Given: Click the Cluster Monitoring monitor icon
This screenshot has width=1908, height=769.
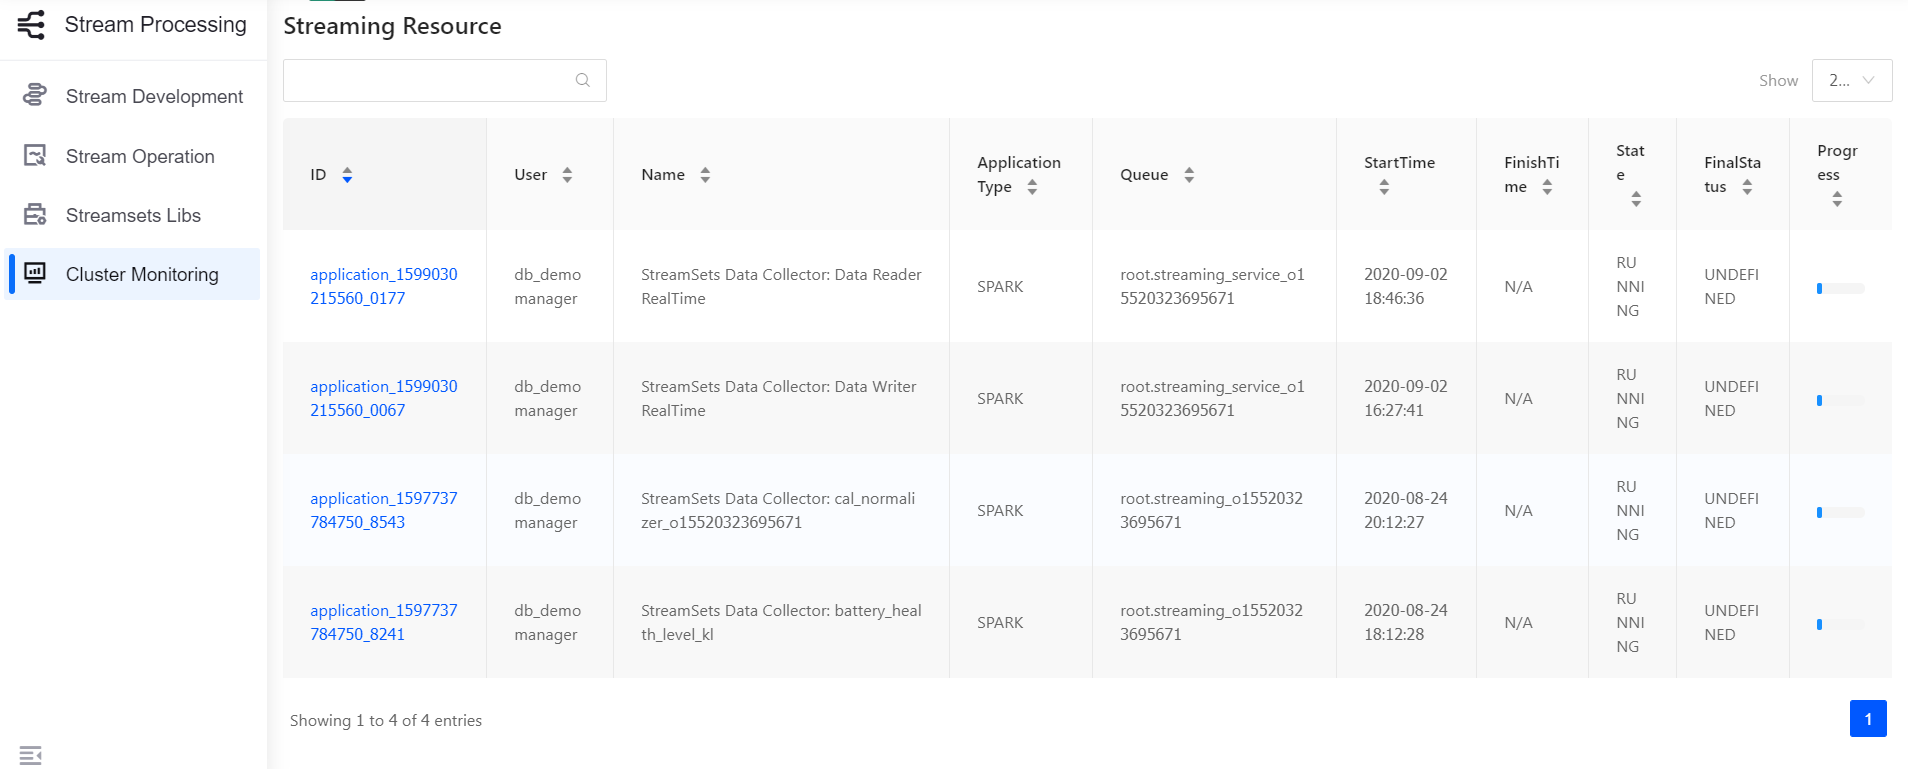Looking at the screenshot, I should click(35, 273).
